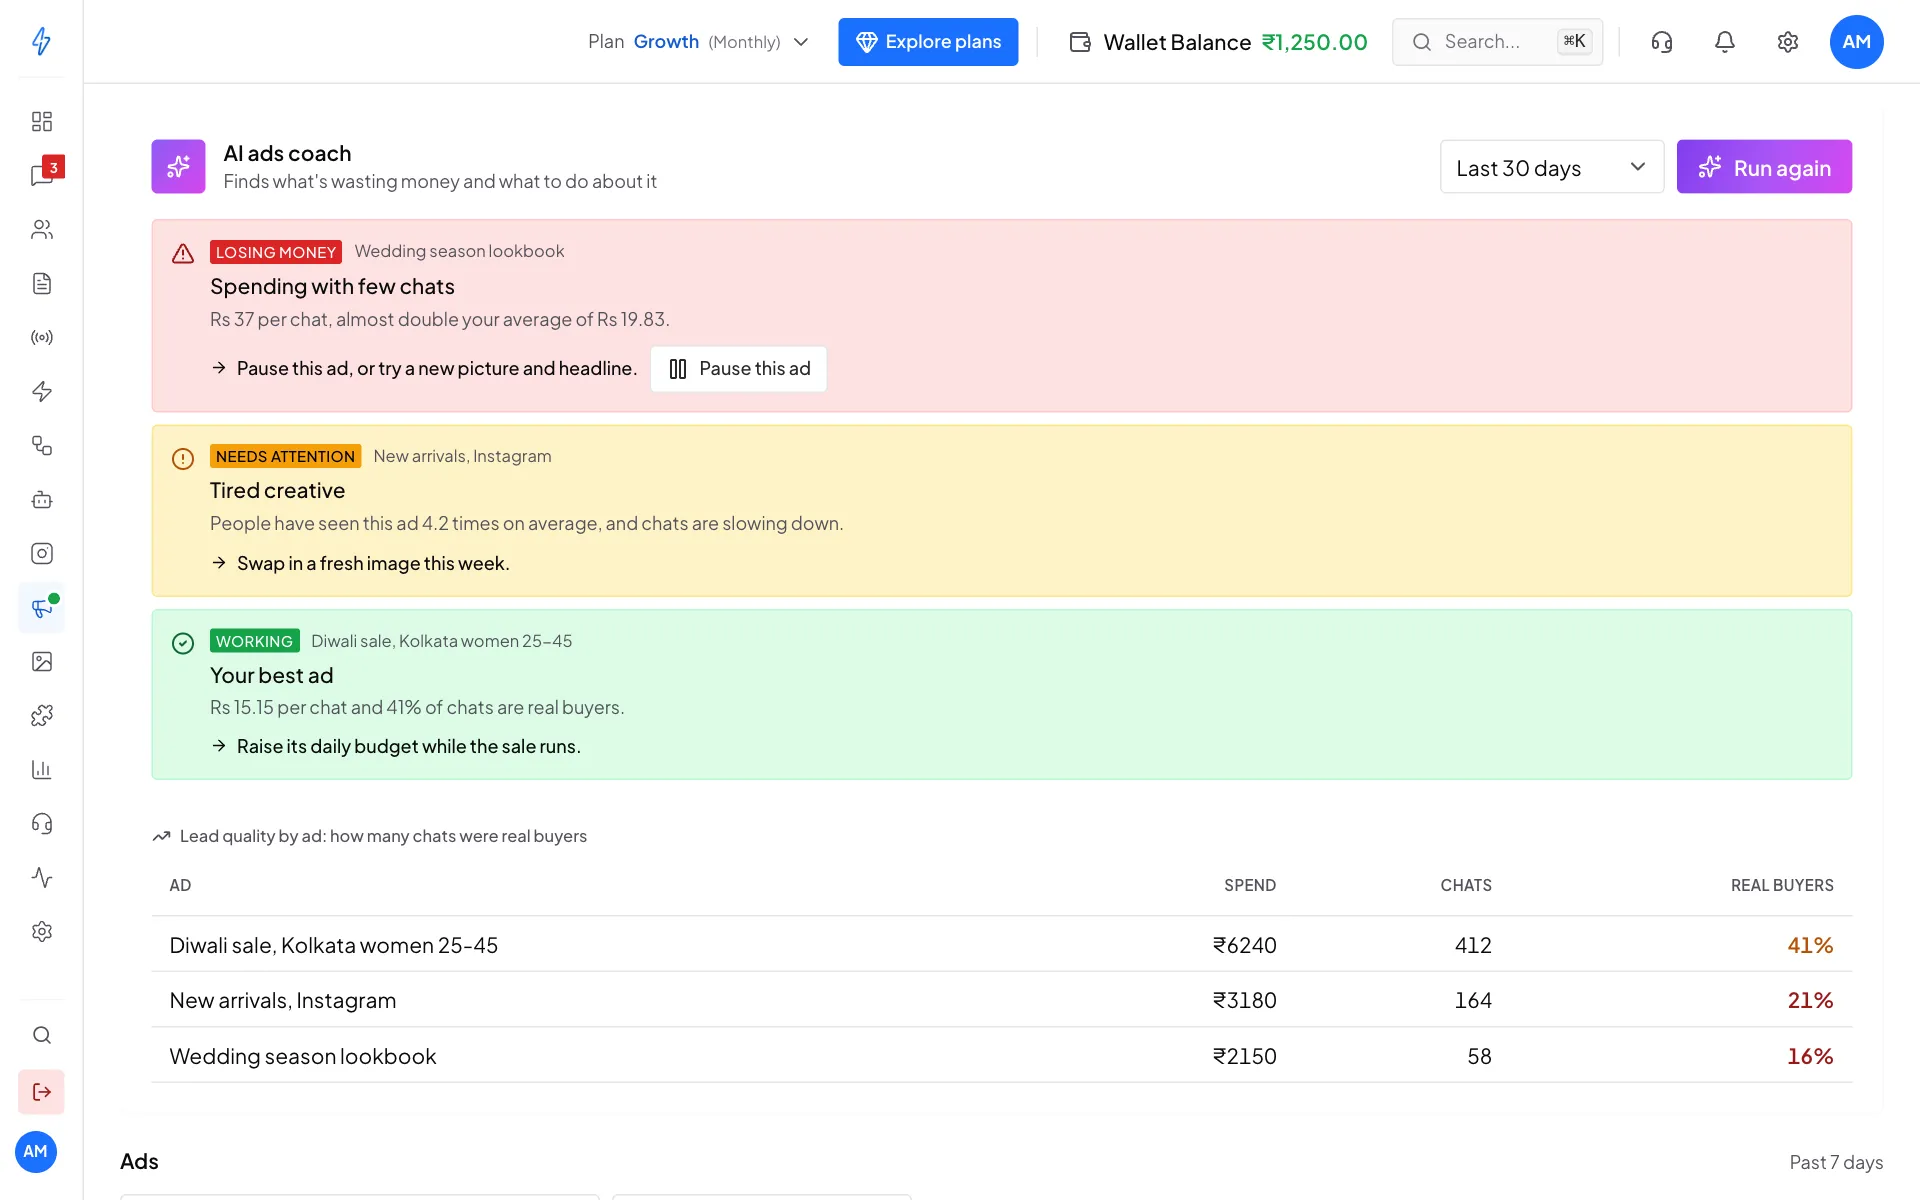Open the sidebar support headset icon
The image size is (1920, 1200).
point(41,823)
